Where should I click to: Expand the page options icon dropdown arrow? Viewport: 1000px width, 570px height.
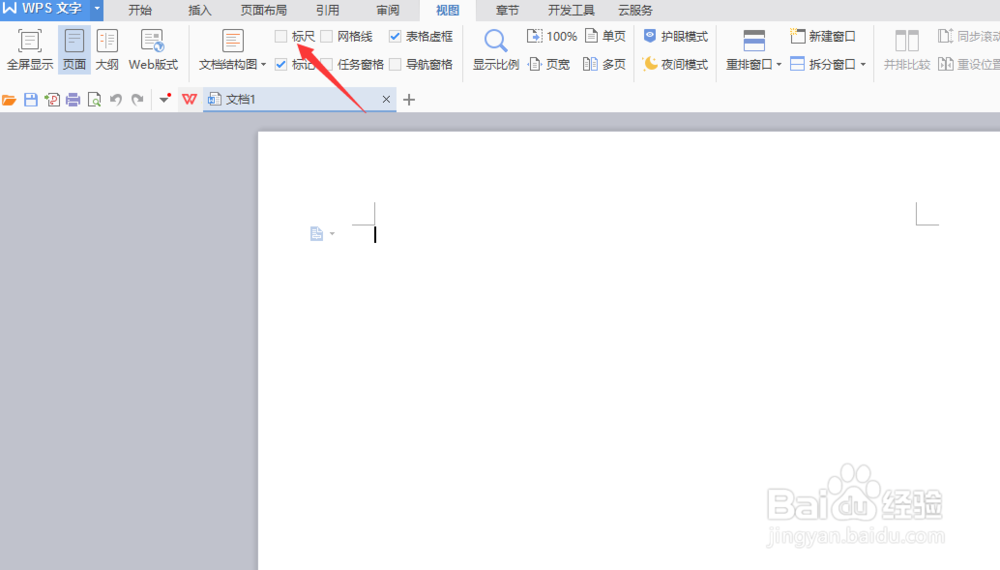[332, 234]
